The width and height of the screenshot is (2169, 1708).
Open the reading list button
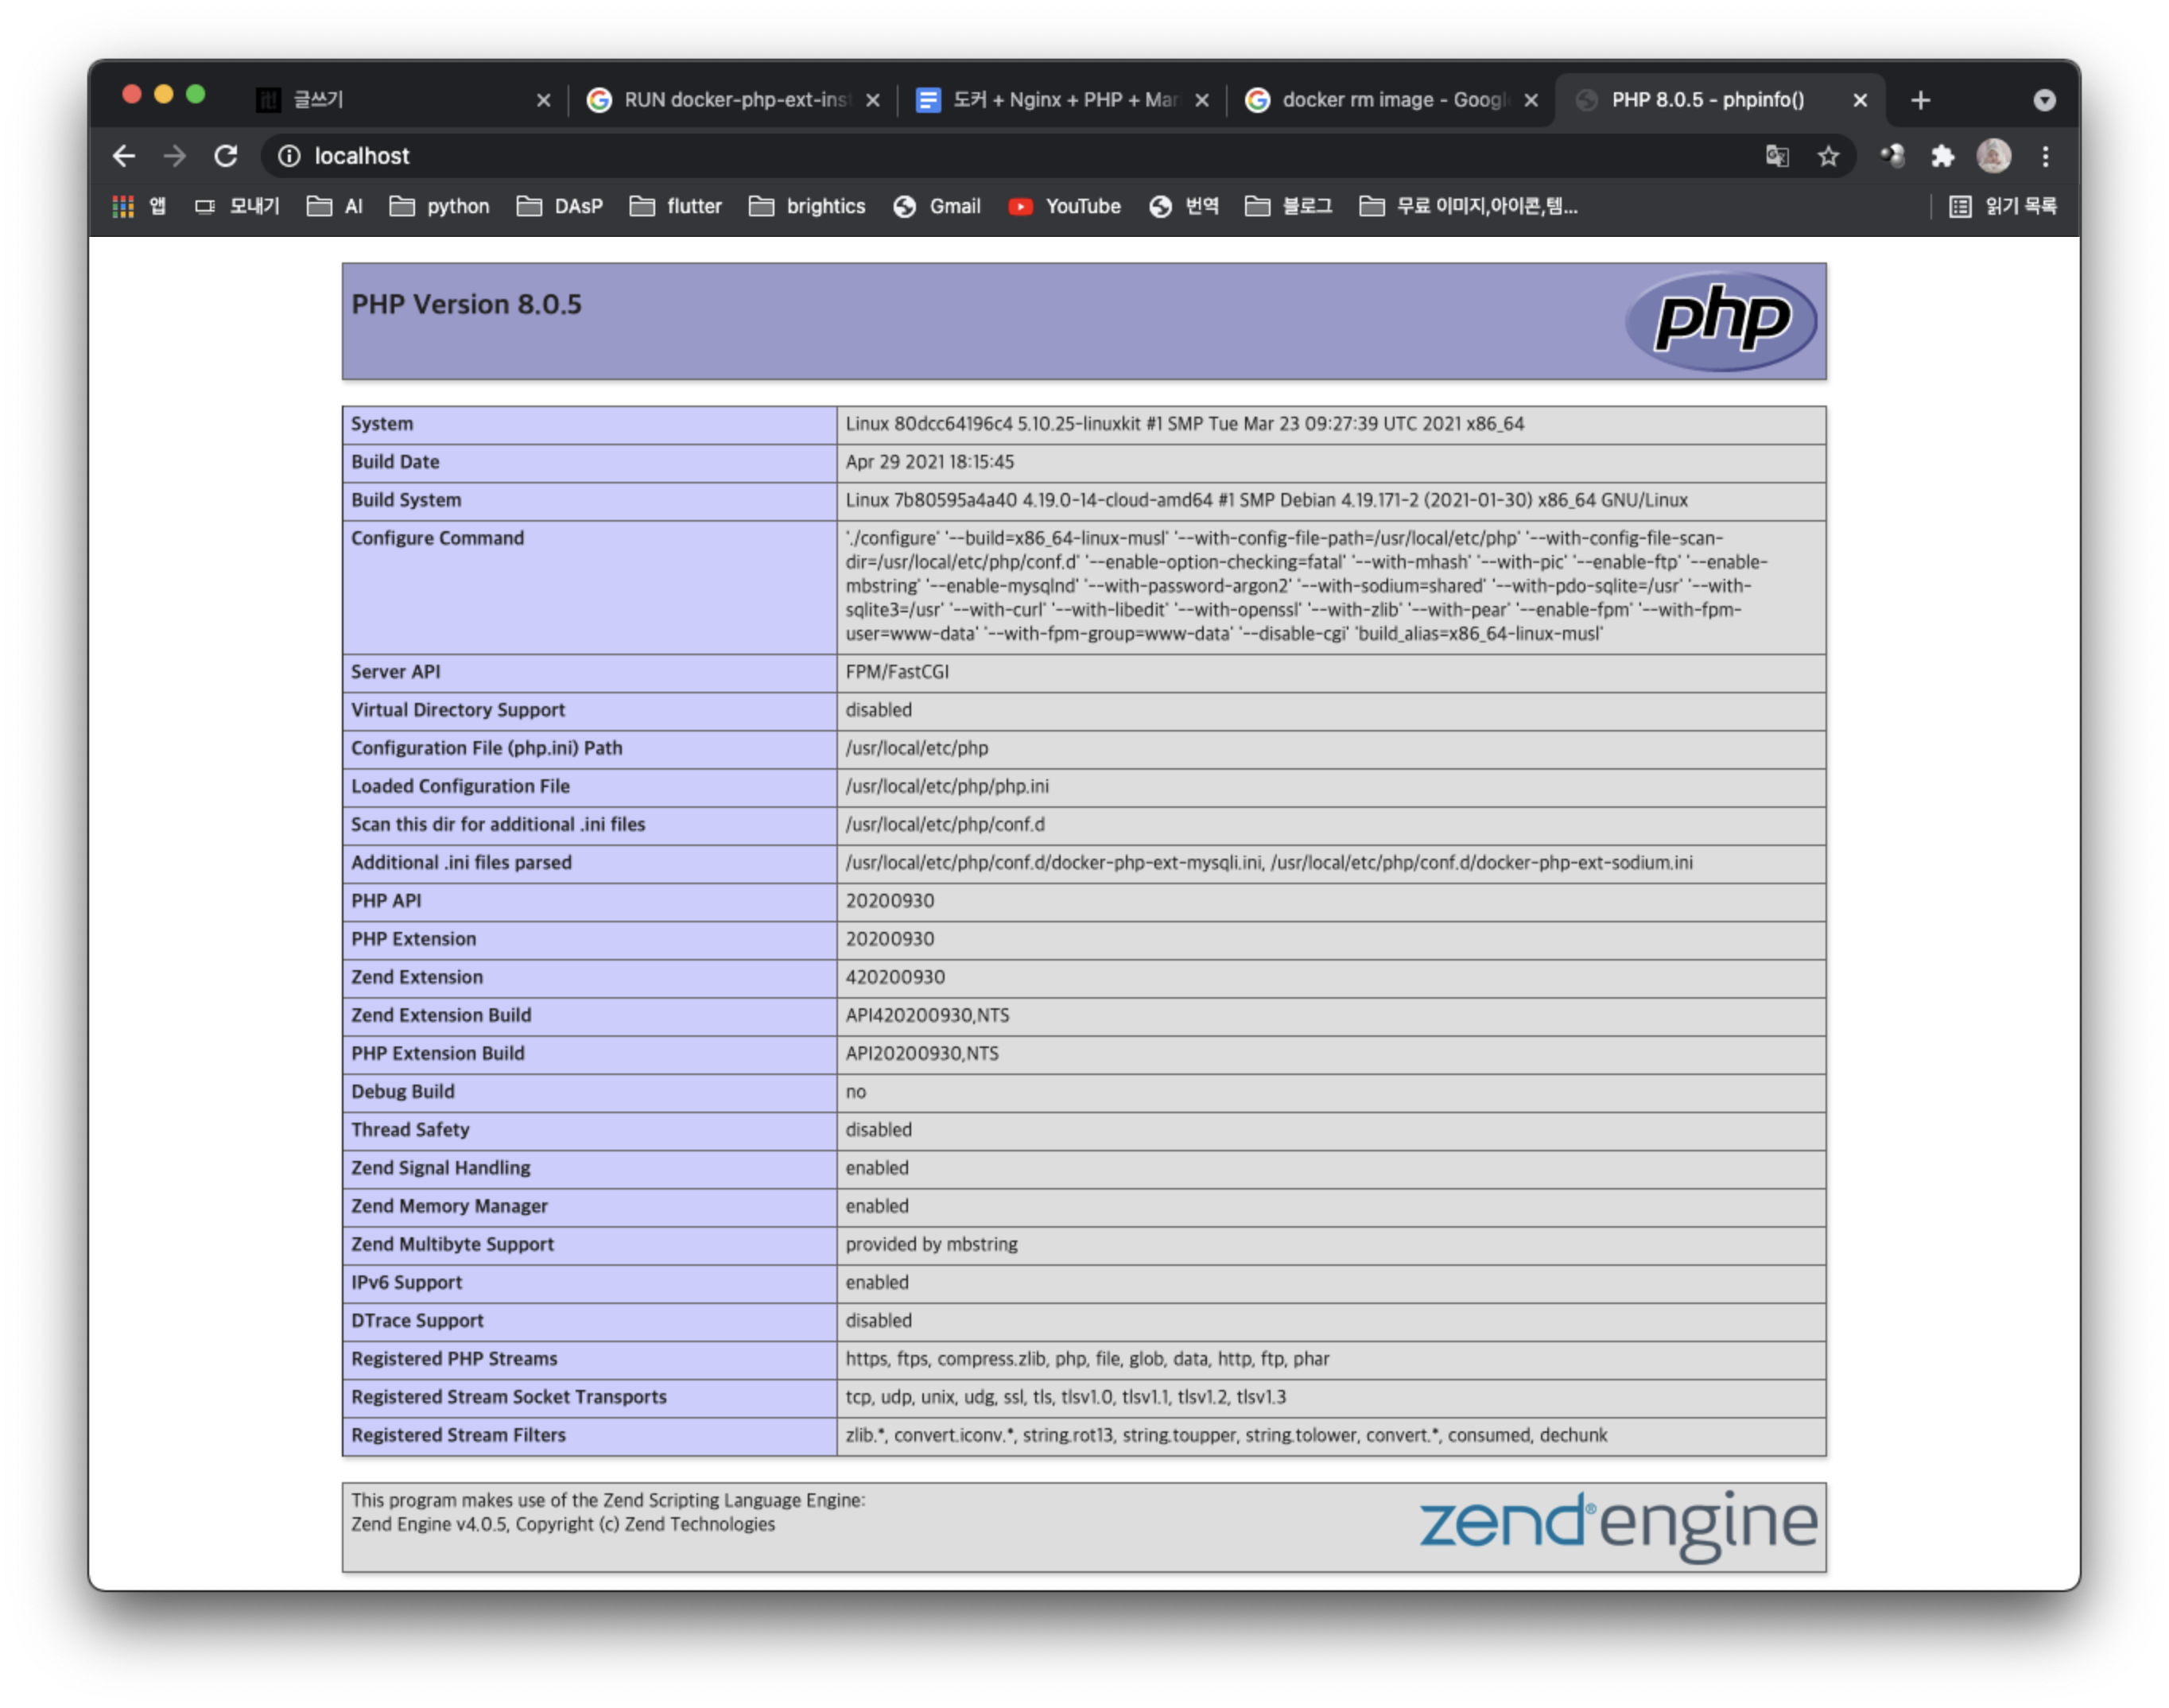coord(2003,206)
